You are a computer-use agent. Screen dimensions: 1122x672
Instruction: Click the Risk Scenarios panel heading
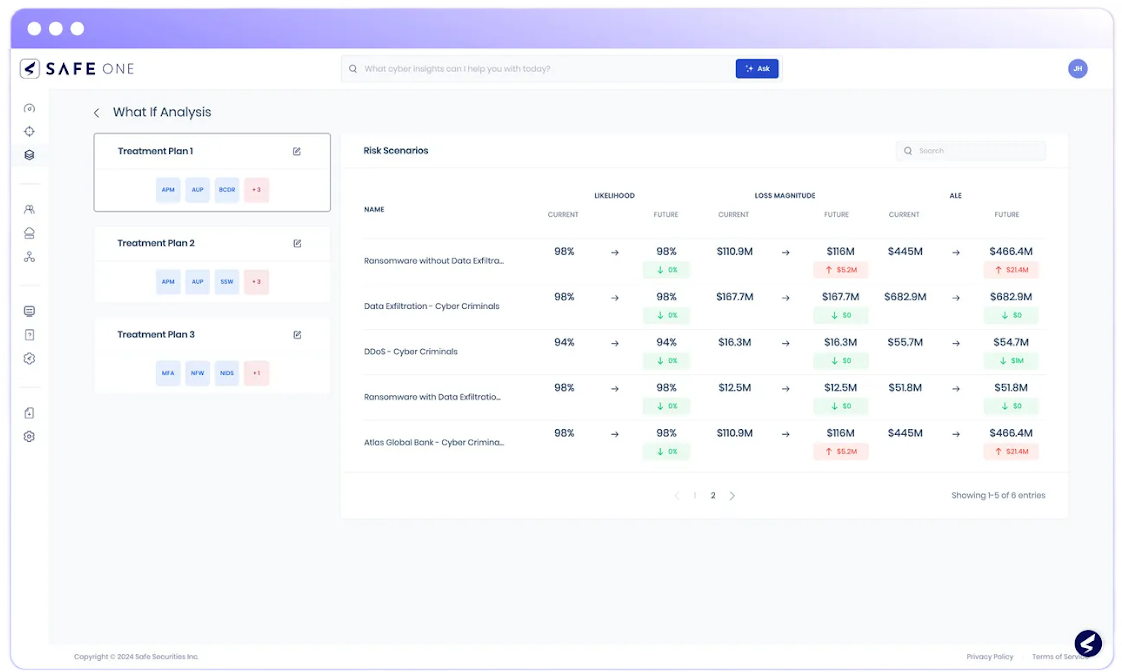[x=396, y=151]
